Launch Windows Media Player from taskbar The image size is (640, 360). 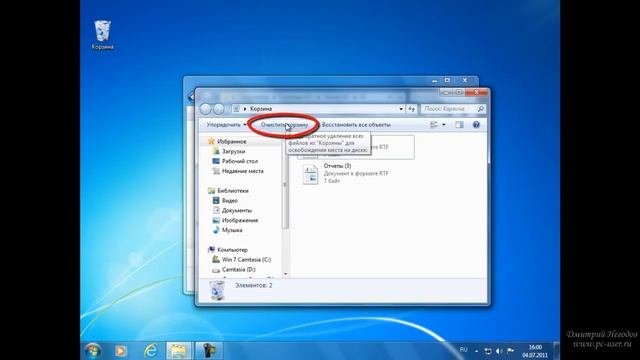pos(120,351)
